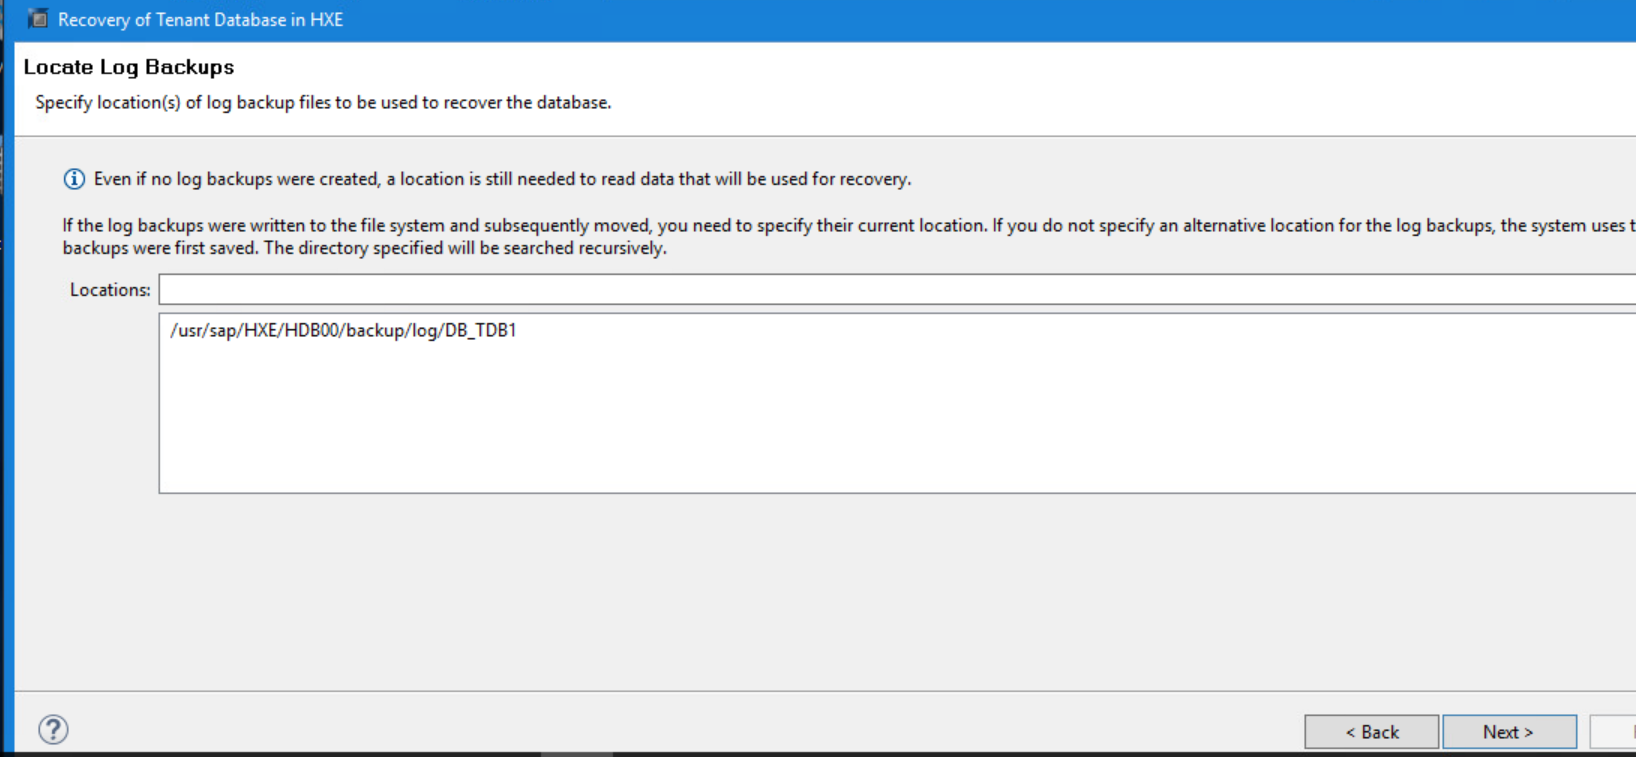Click the Recovery of Tenant Database title text

(x=200, y=18)
